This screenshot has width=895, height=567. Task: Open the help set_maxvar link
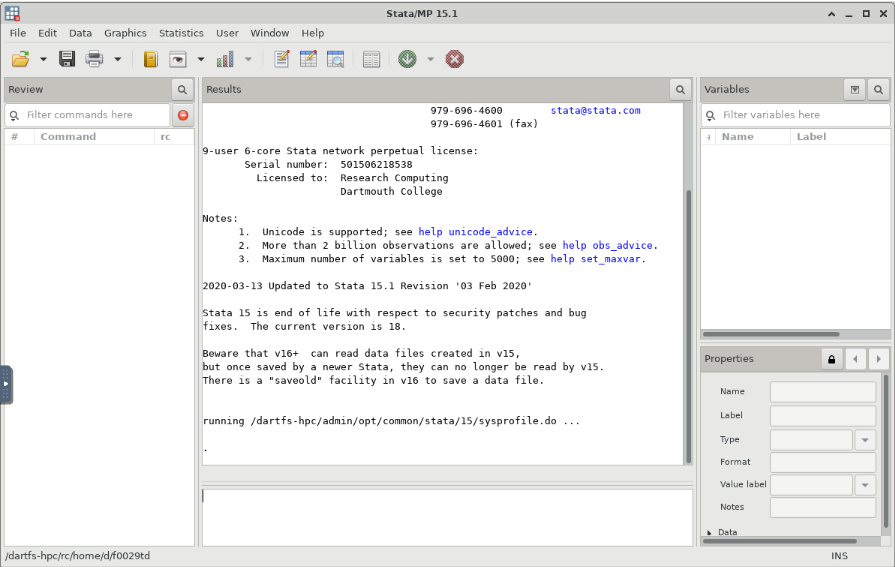pyautogui.click(x=595, y=259)
